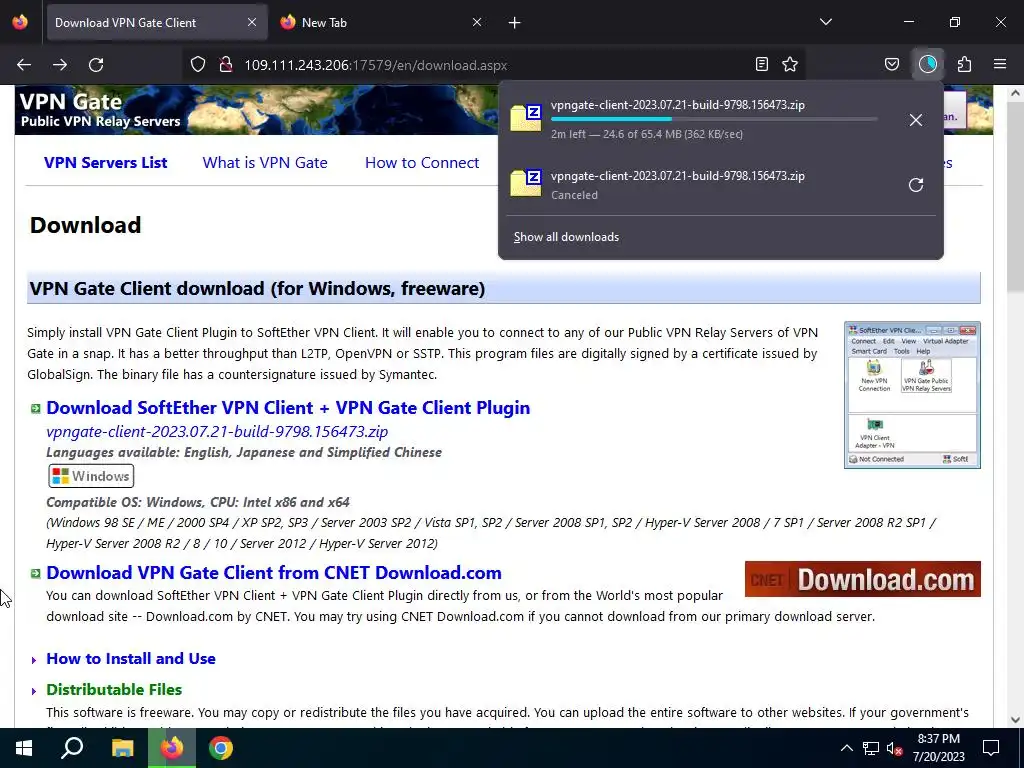Click the CNET Download.com banner
This screenshot has width=1024, height=768.
pyautogui.click(x=863, y=579)
